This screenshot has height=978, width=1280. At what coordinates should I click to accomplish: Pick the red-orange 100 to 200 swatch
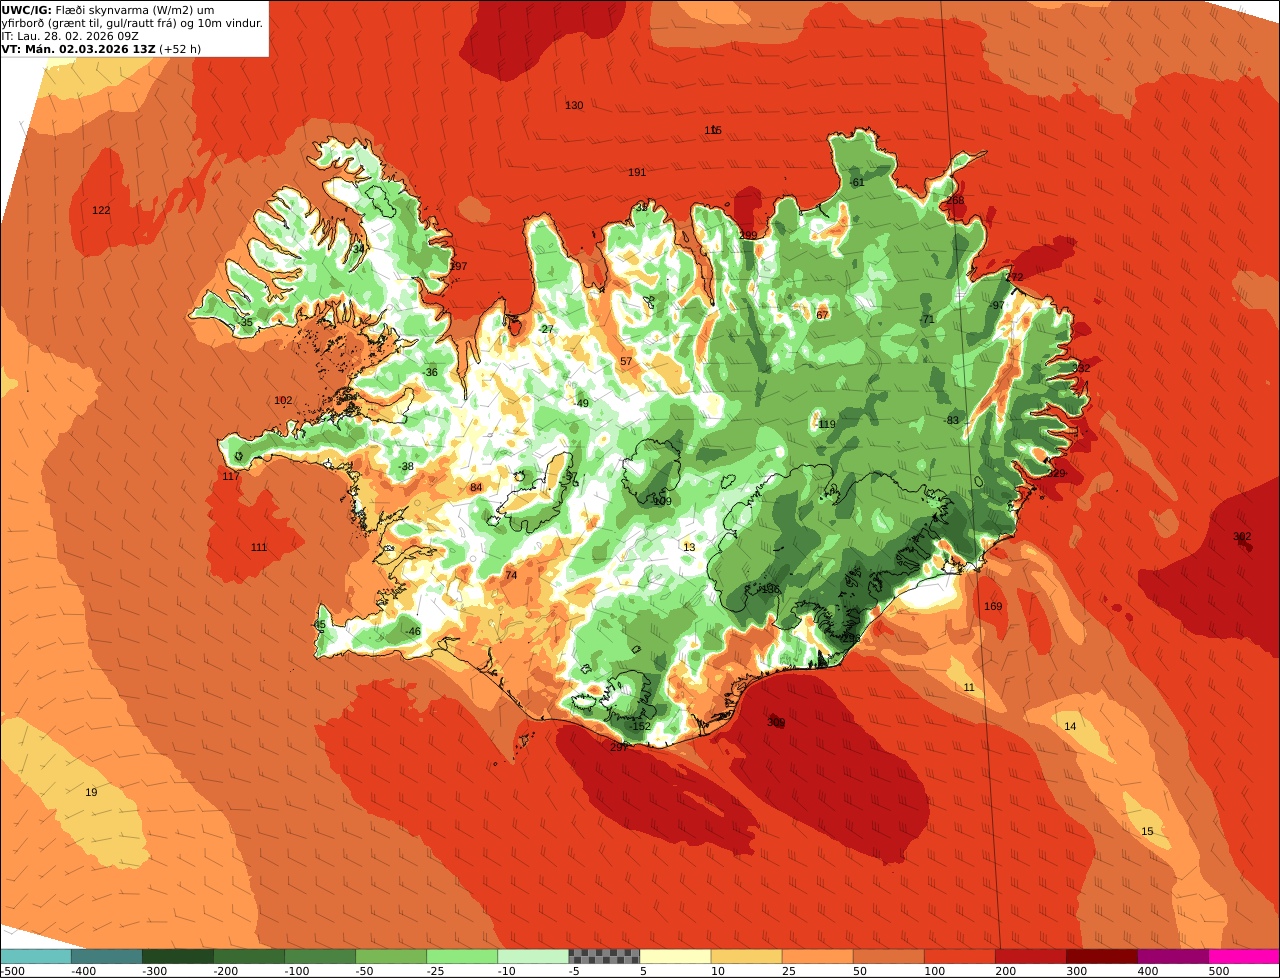[x=960, y=956]
